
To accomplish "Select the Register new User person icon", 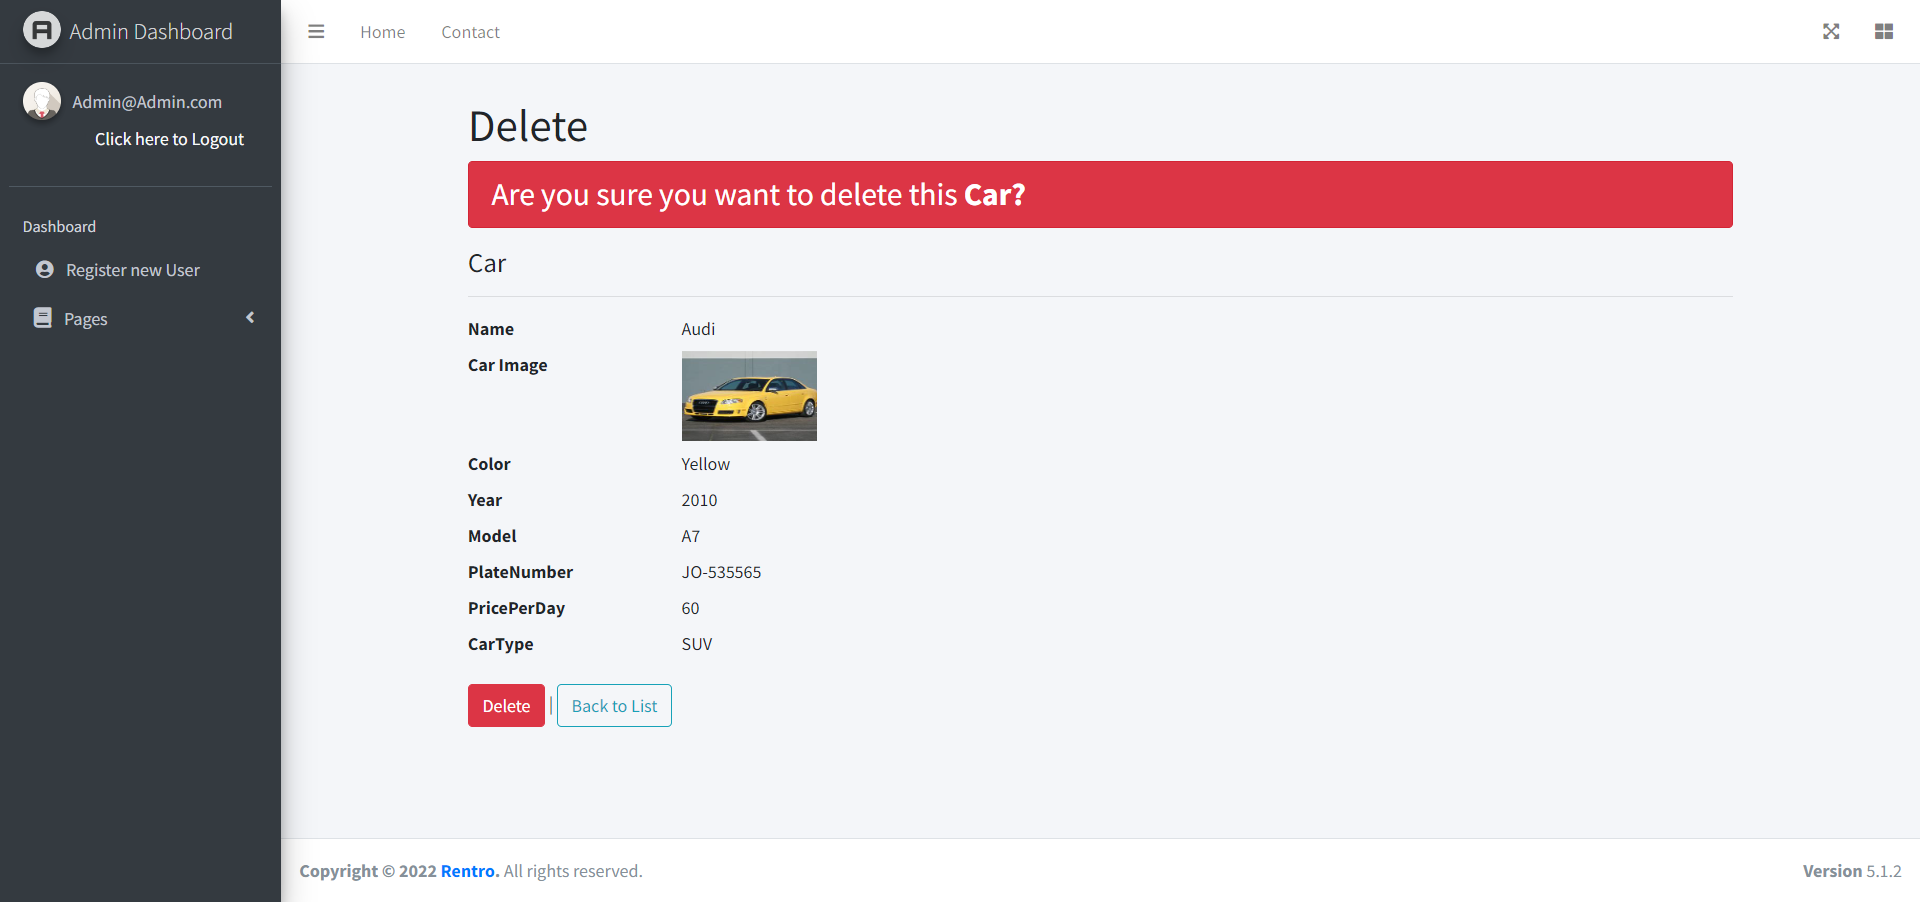I will tap(44, 269).
